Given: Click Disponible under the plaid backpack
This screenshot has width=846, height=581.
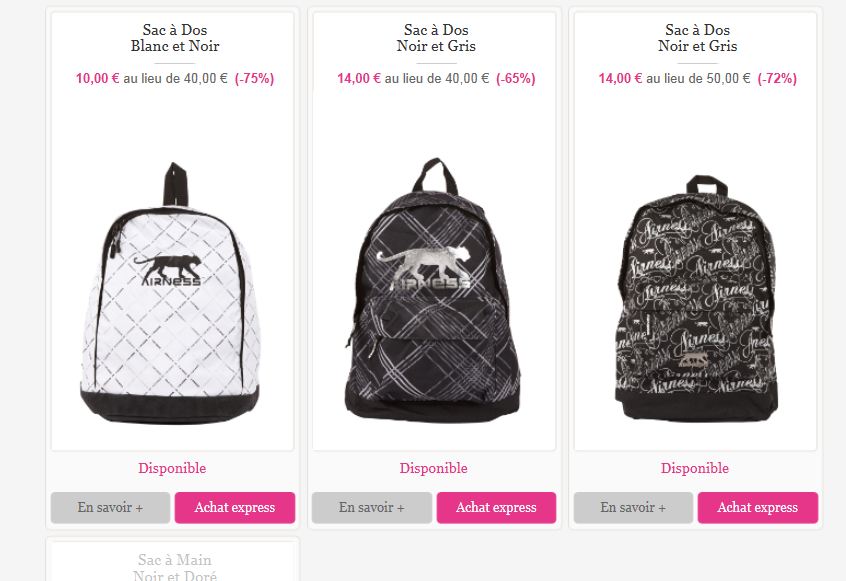Looking at the screenshot, I should [x=433, y=468].
